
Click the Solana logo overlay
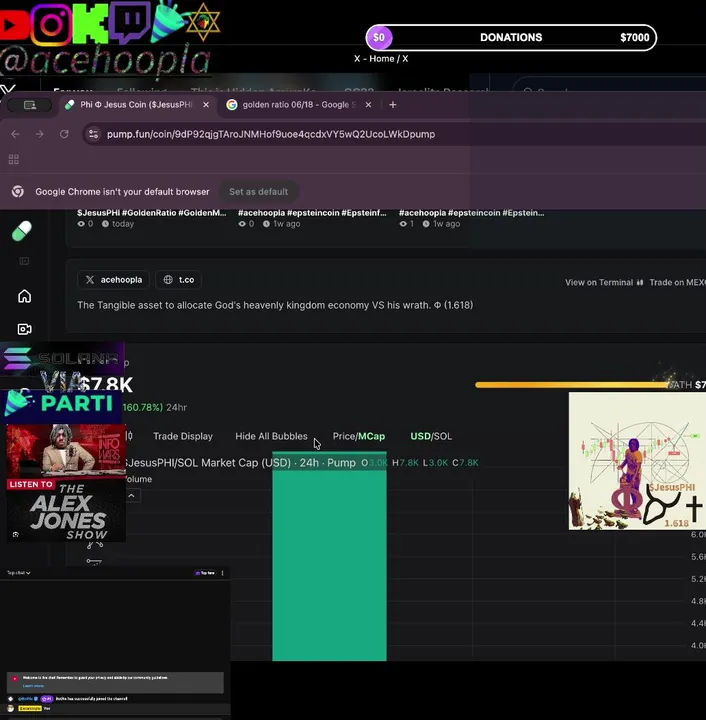[62, 358]
